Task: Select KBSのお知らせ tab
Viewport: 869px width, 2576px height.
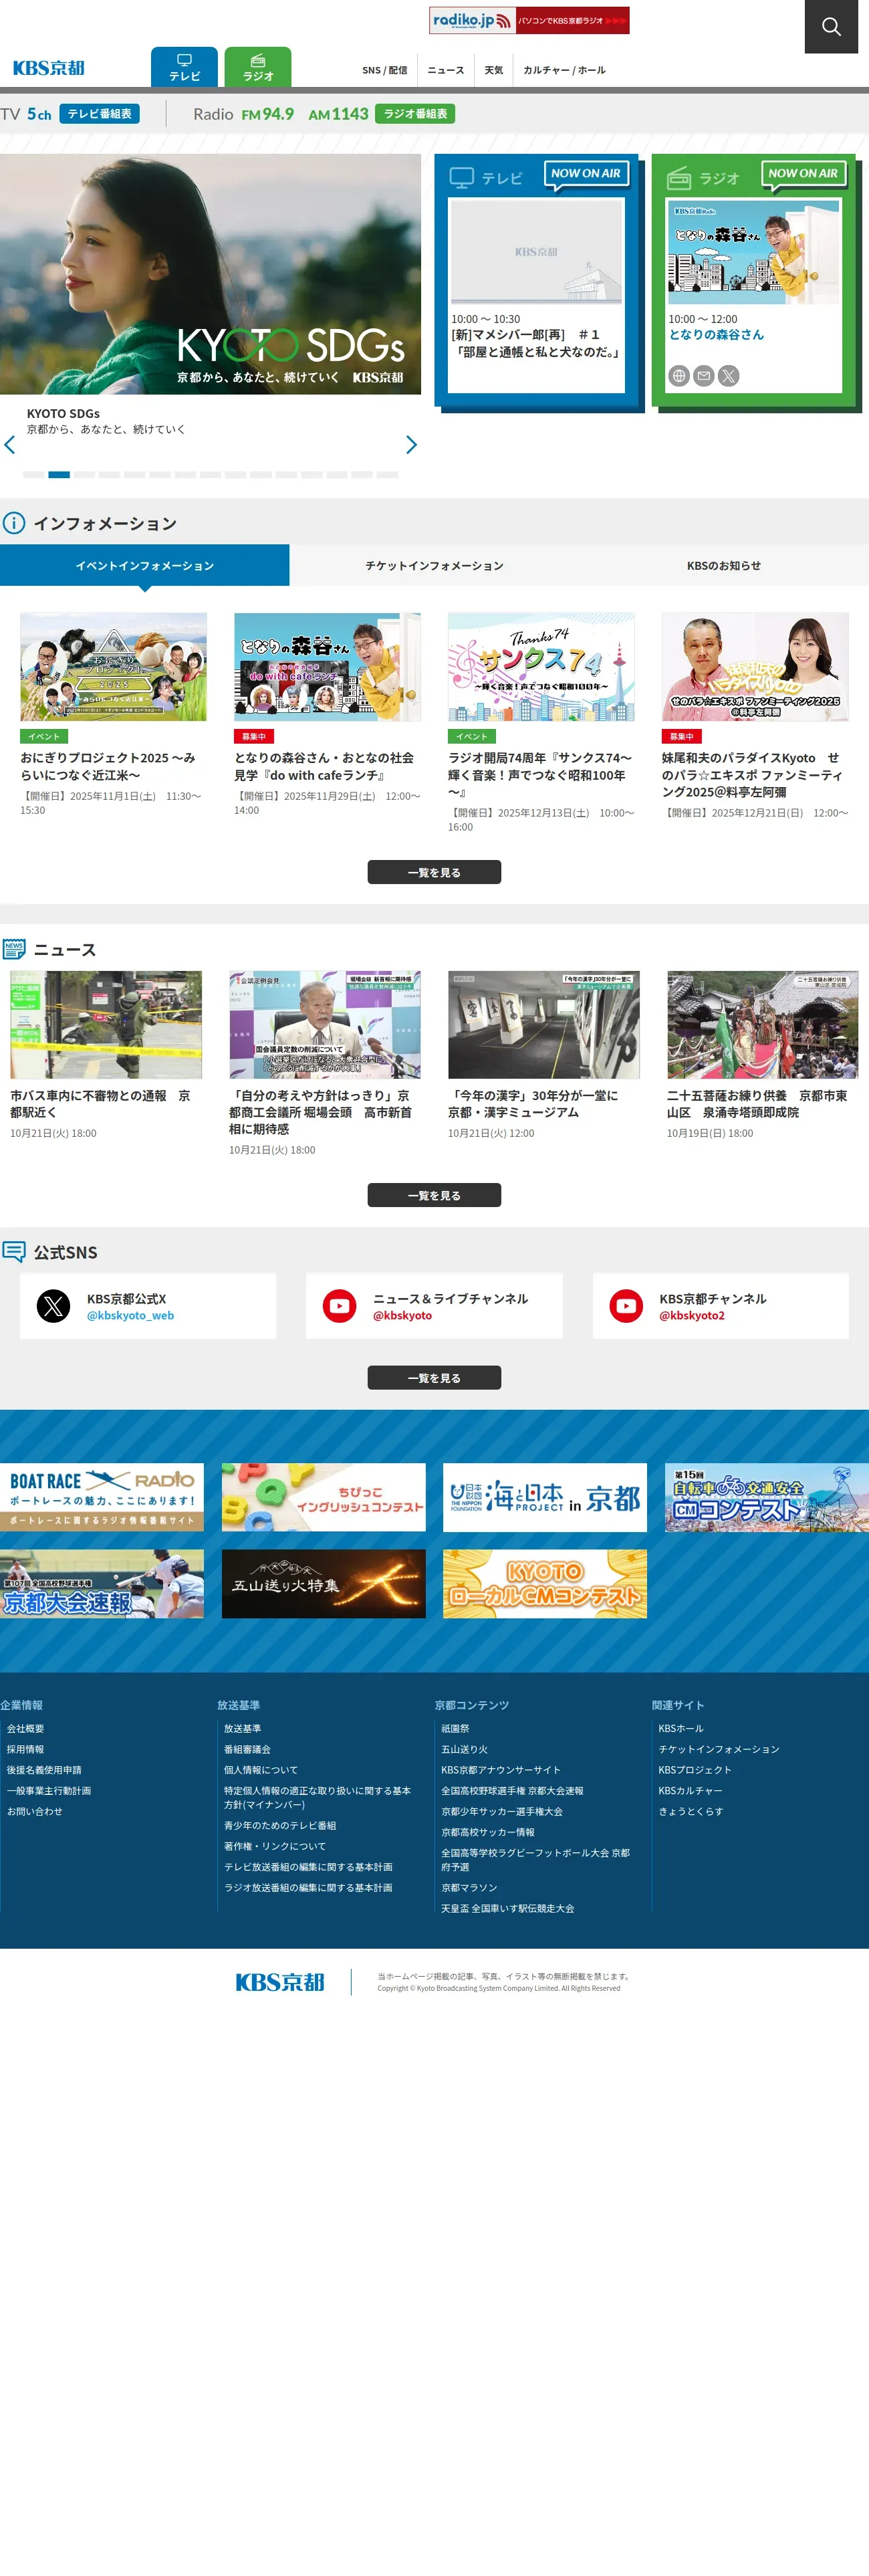Action: click(724, 566)
